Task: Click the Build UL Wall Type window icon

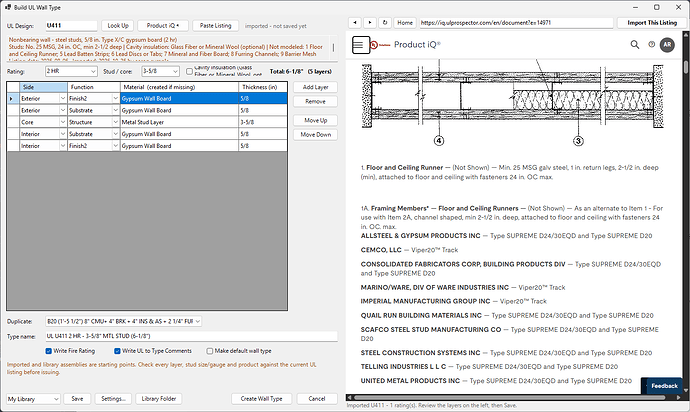Action: click(7, 7)
